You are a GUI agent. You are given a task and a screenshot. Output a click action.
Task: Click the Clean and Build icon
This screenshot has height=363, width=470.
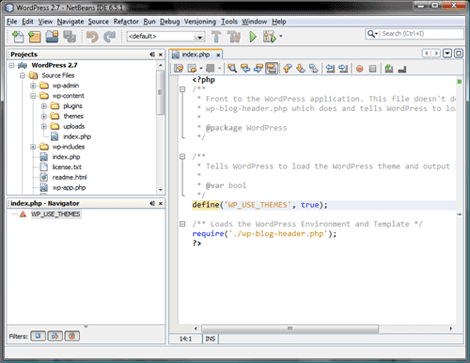tap(234, 36)
